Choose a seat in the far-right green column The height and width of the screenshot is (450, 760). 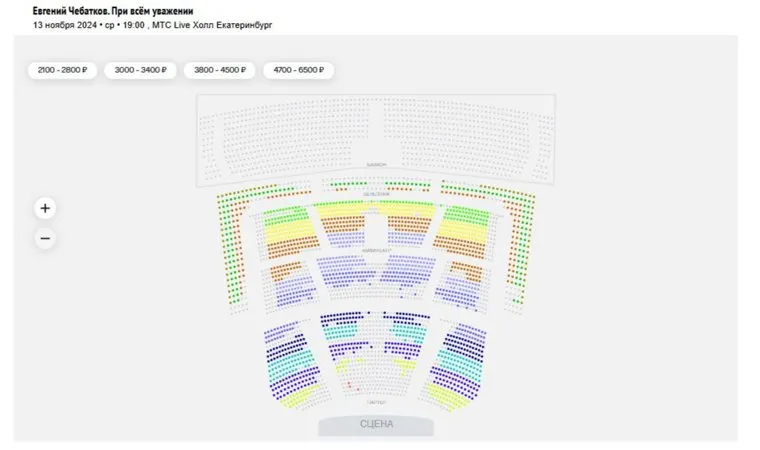(x=526, y=250)
